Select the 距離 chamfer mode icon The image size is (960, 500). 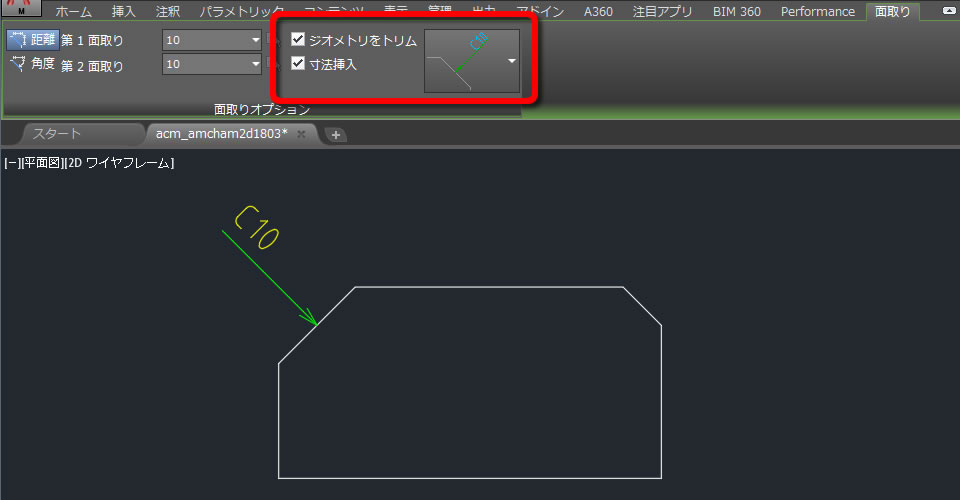18,40
